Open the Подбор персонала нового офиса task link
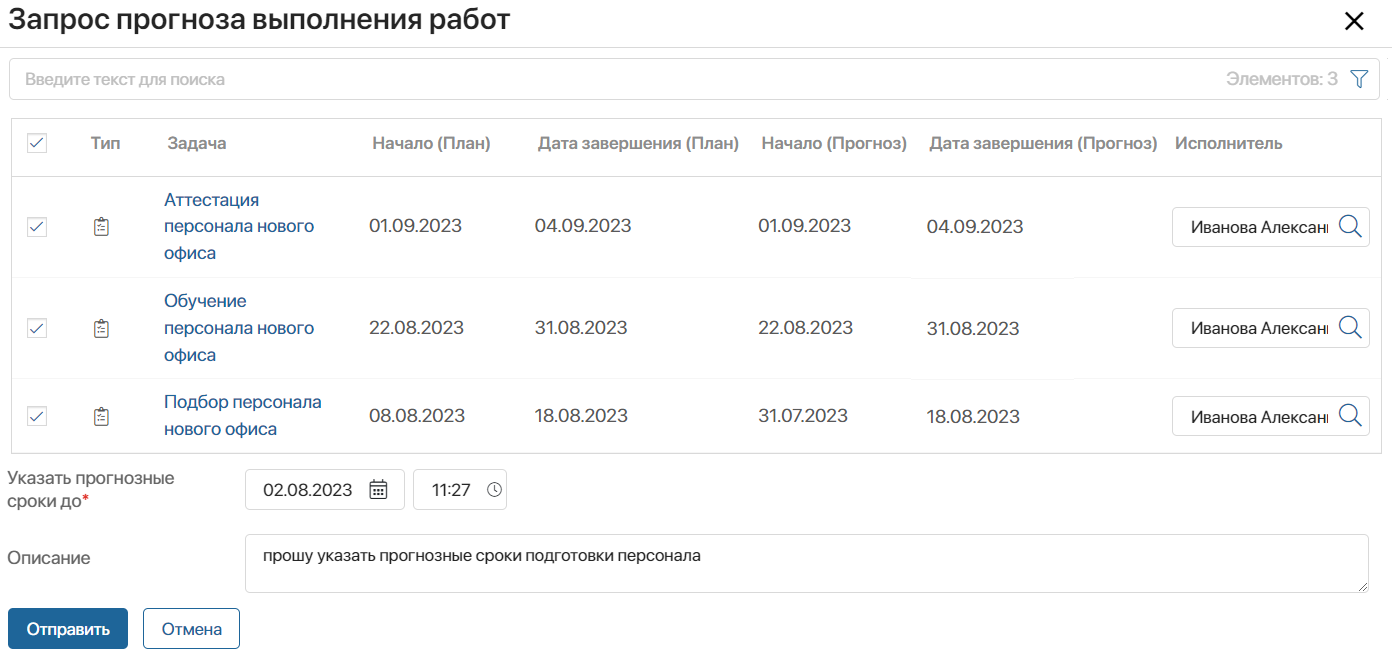The width and height of the screenshot is (1392, 658). click(x=243, y=416)
